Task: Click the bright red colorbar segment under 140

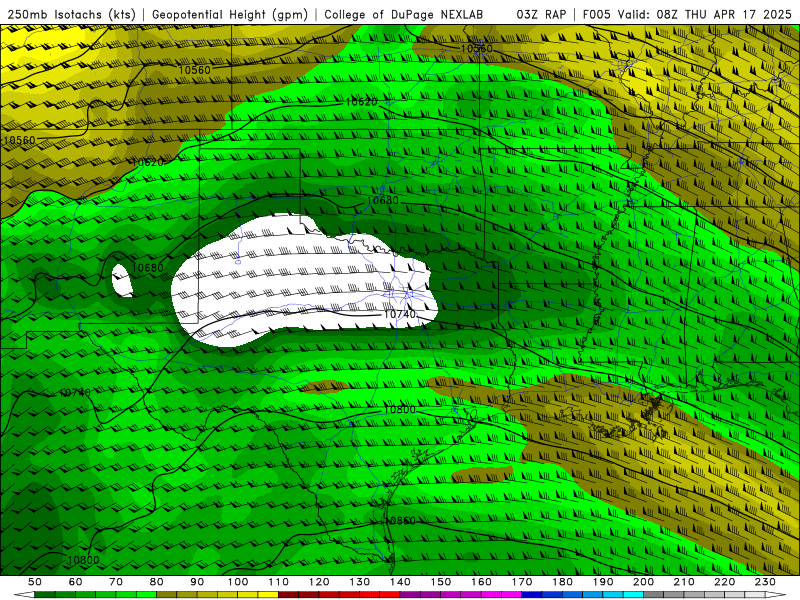Action: click(x=390, y=595)
